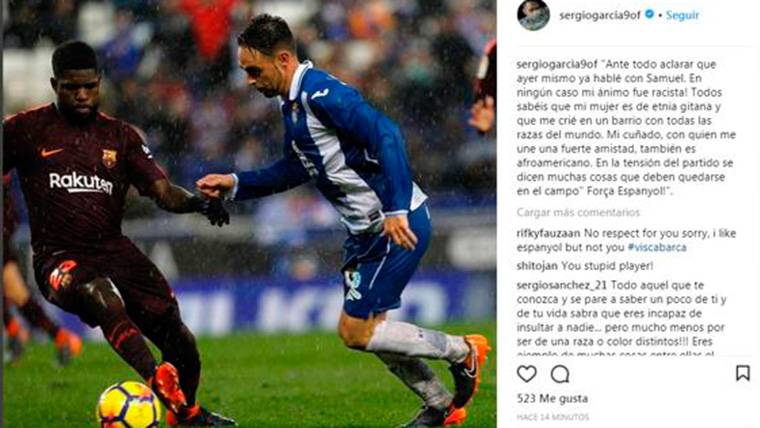Click the Seguir follow button

point(682,15)
